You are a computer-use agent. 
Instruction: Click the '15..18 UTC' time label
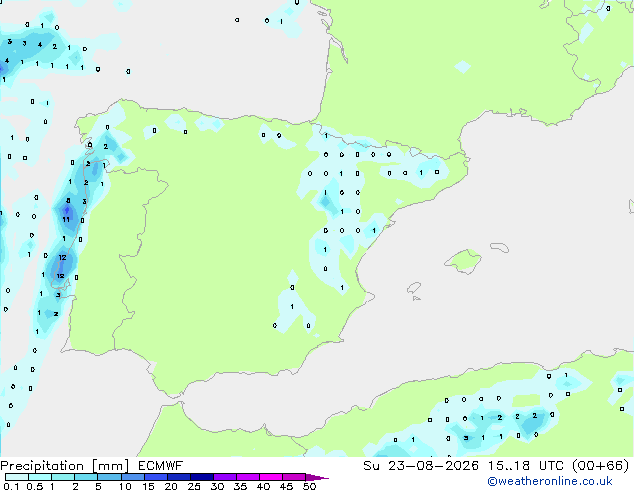pos(526,466)
